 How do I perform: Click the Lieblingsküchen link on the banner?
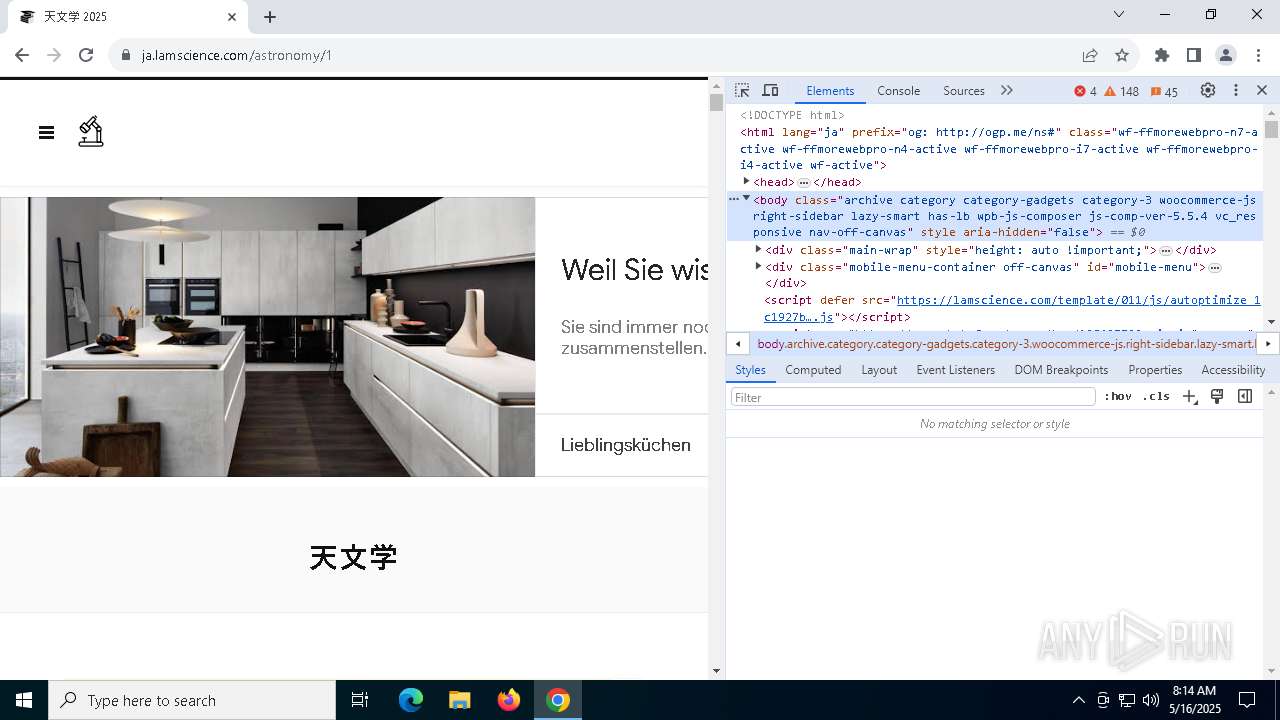626,445
